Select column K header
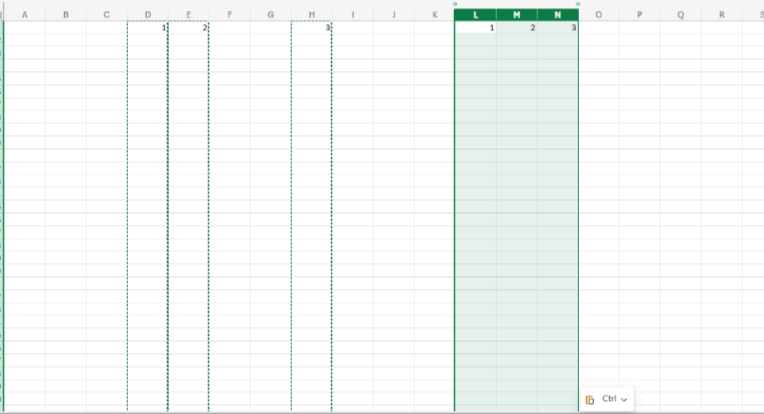Viewport: 764px width, 414px height. pyautogui.click(x=435, y=15)
